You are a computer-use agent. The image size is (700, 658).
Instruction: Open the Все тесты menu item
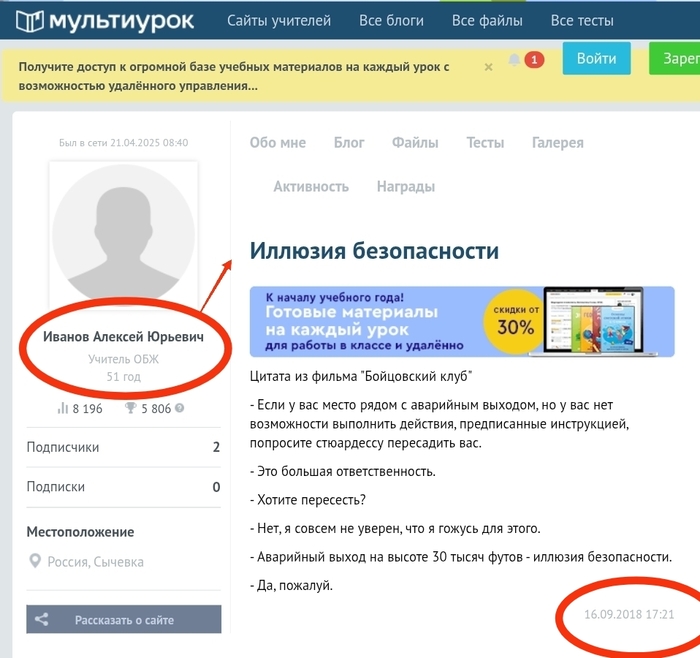[582, 21]
